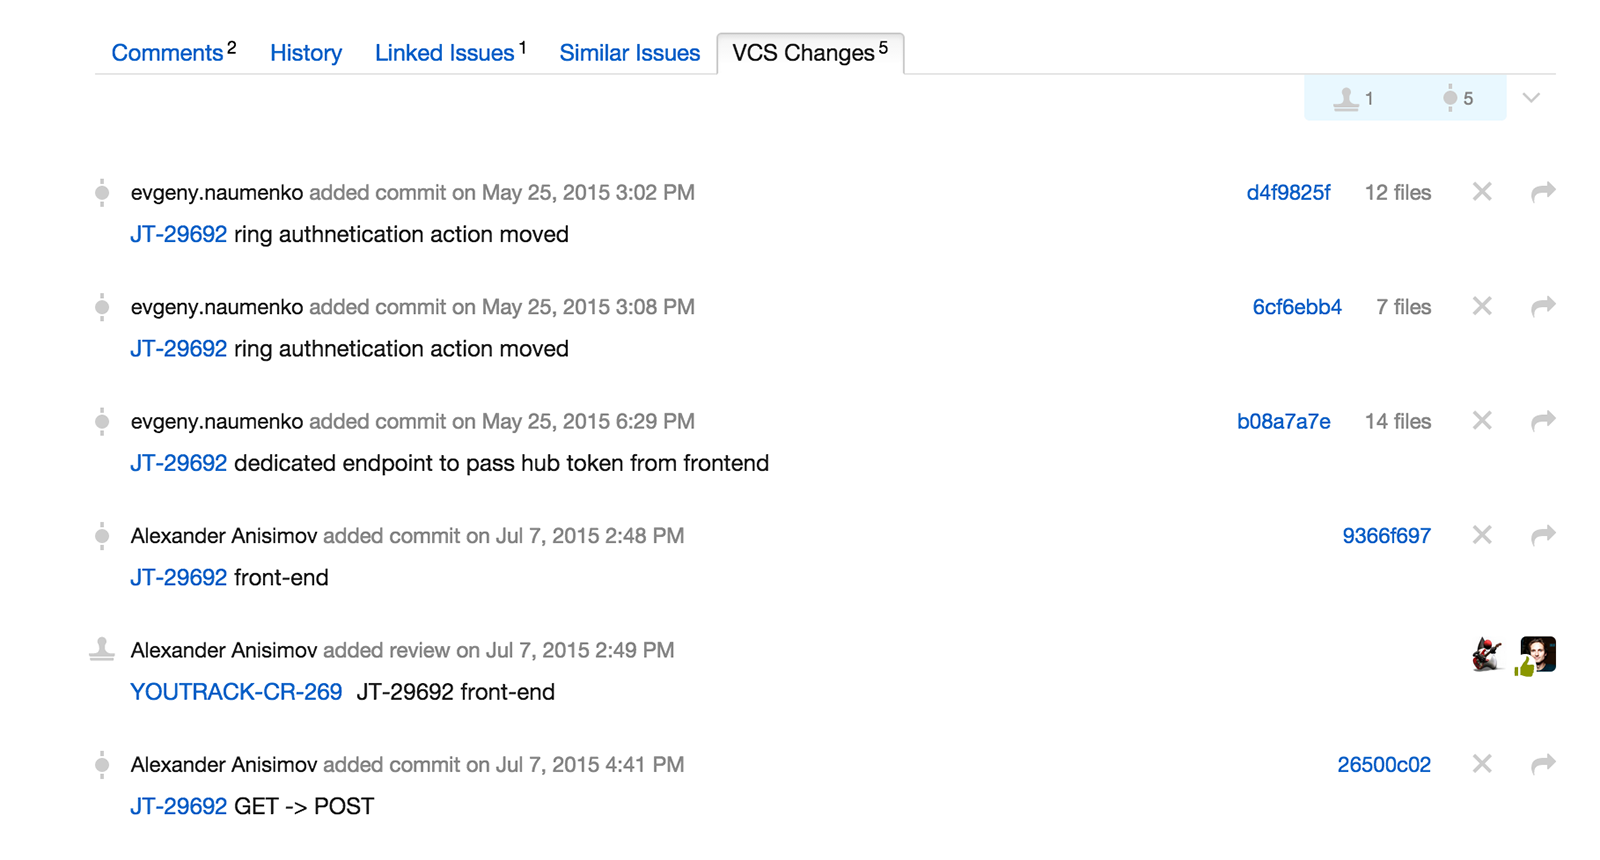The image size is (1600, 860).
Task: Open the History tab
Action: [306, 53]
